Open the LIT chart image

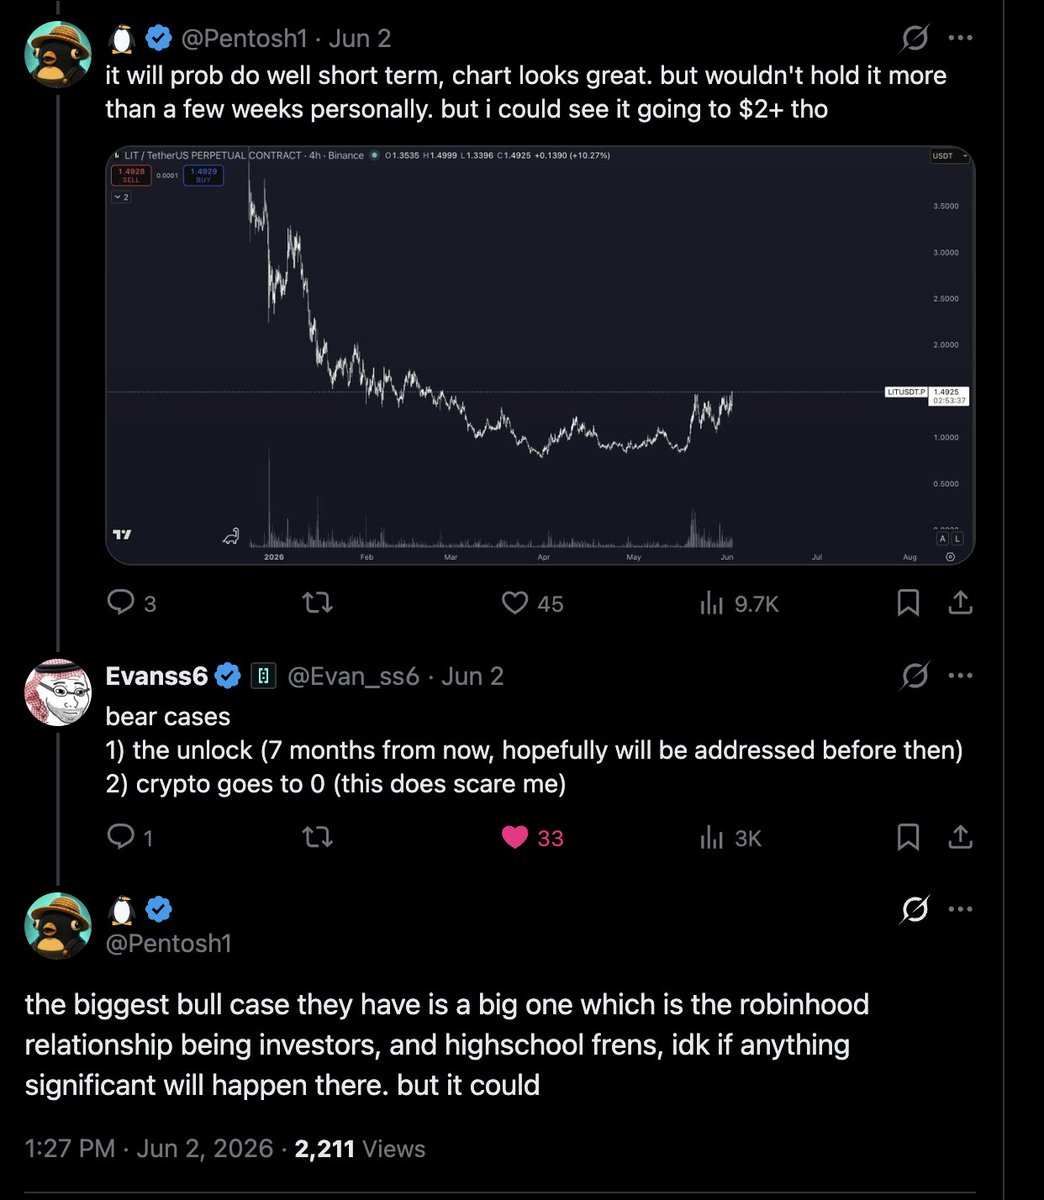tap(540, 356)
